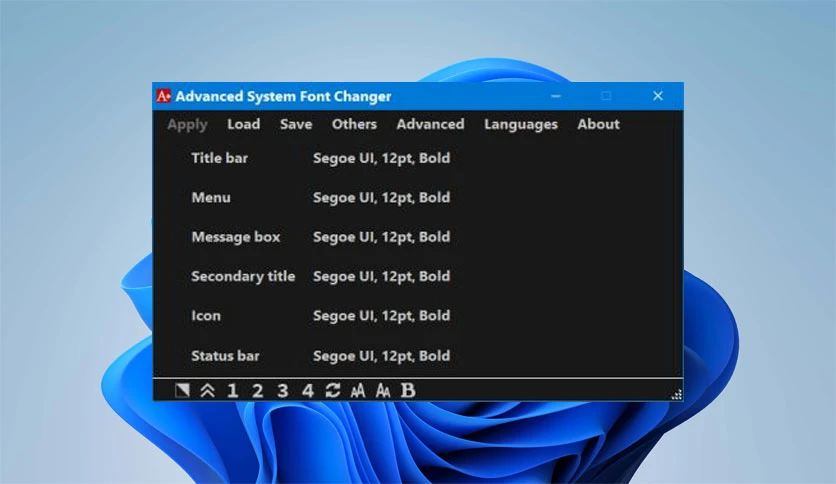Change the Title bar font setting
The height and width of the screenshot is (484, 836).
pos(381,158)
